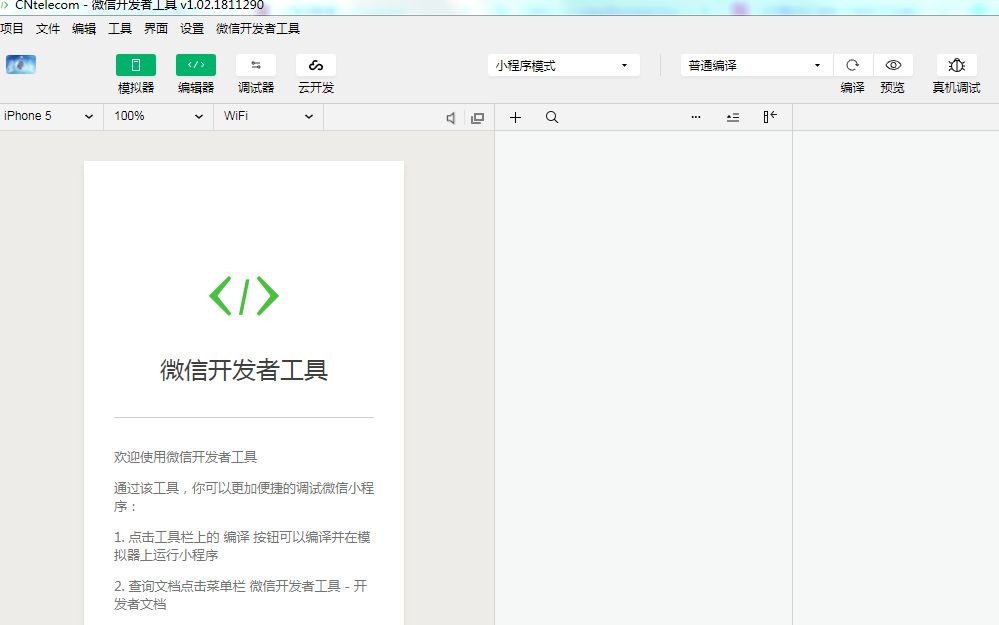Open the iPhone 5 device dropdown
Screen dimensions: 999x625
pos(50,117)
